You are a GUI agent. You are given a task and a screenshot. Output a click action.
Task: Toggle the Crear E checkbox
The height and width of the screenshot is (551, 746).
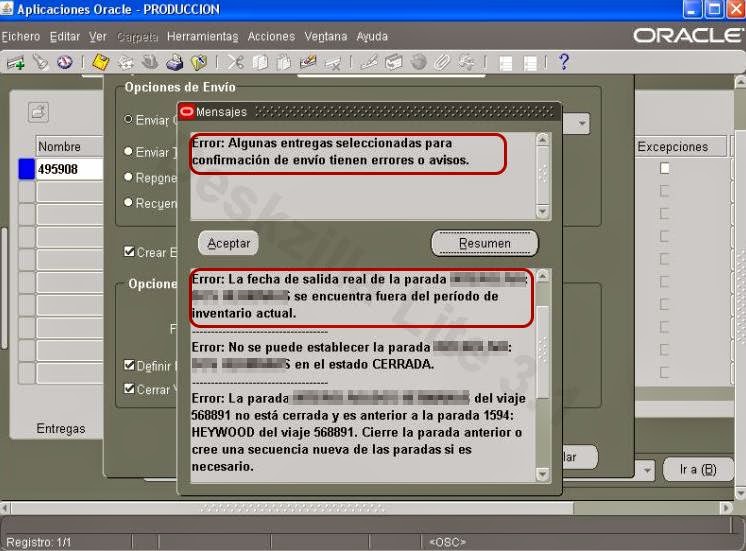click(x=129, y=251)
